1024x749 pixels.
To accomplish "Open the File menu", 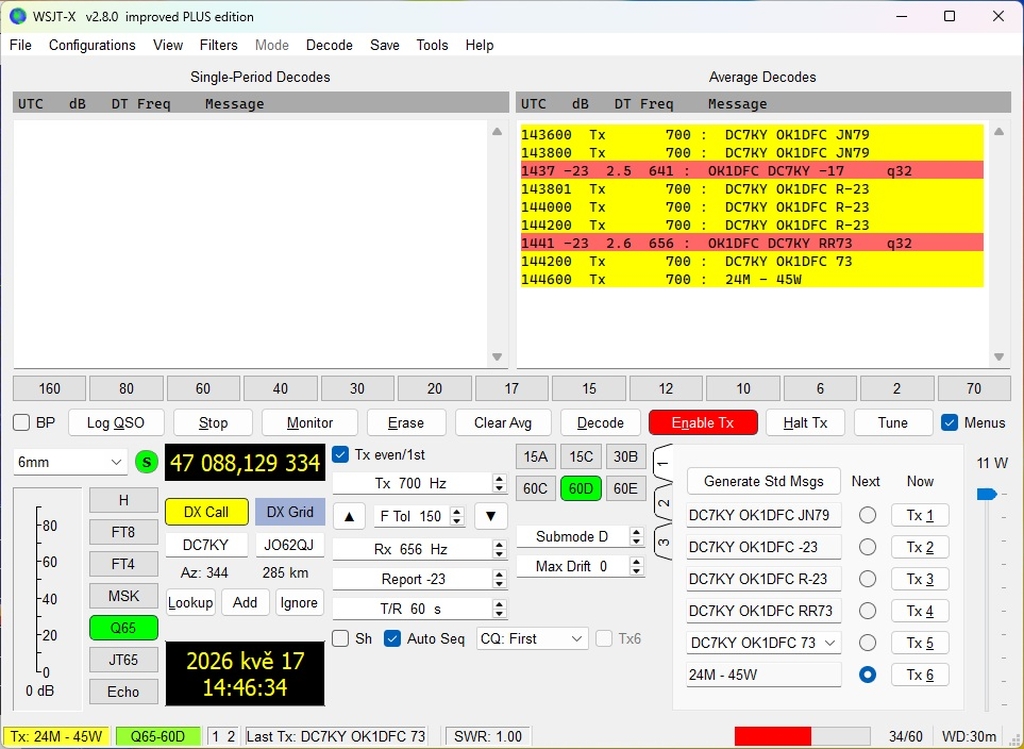I will [20, 45].
